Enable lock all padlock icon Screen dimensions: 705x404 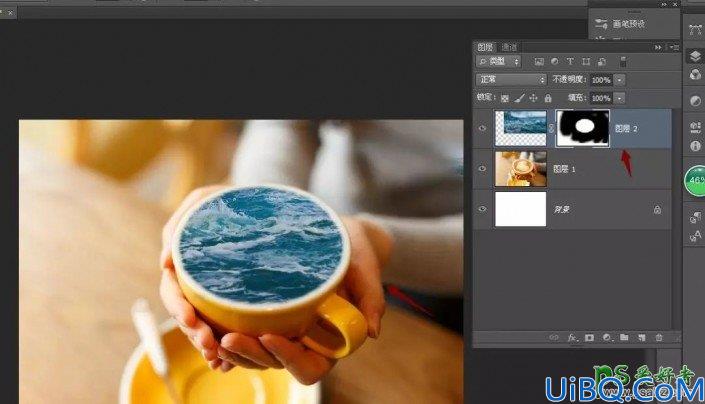click(x=548, y=98)
